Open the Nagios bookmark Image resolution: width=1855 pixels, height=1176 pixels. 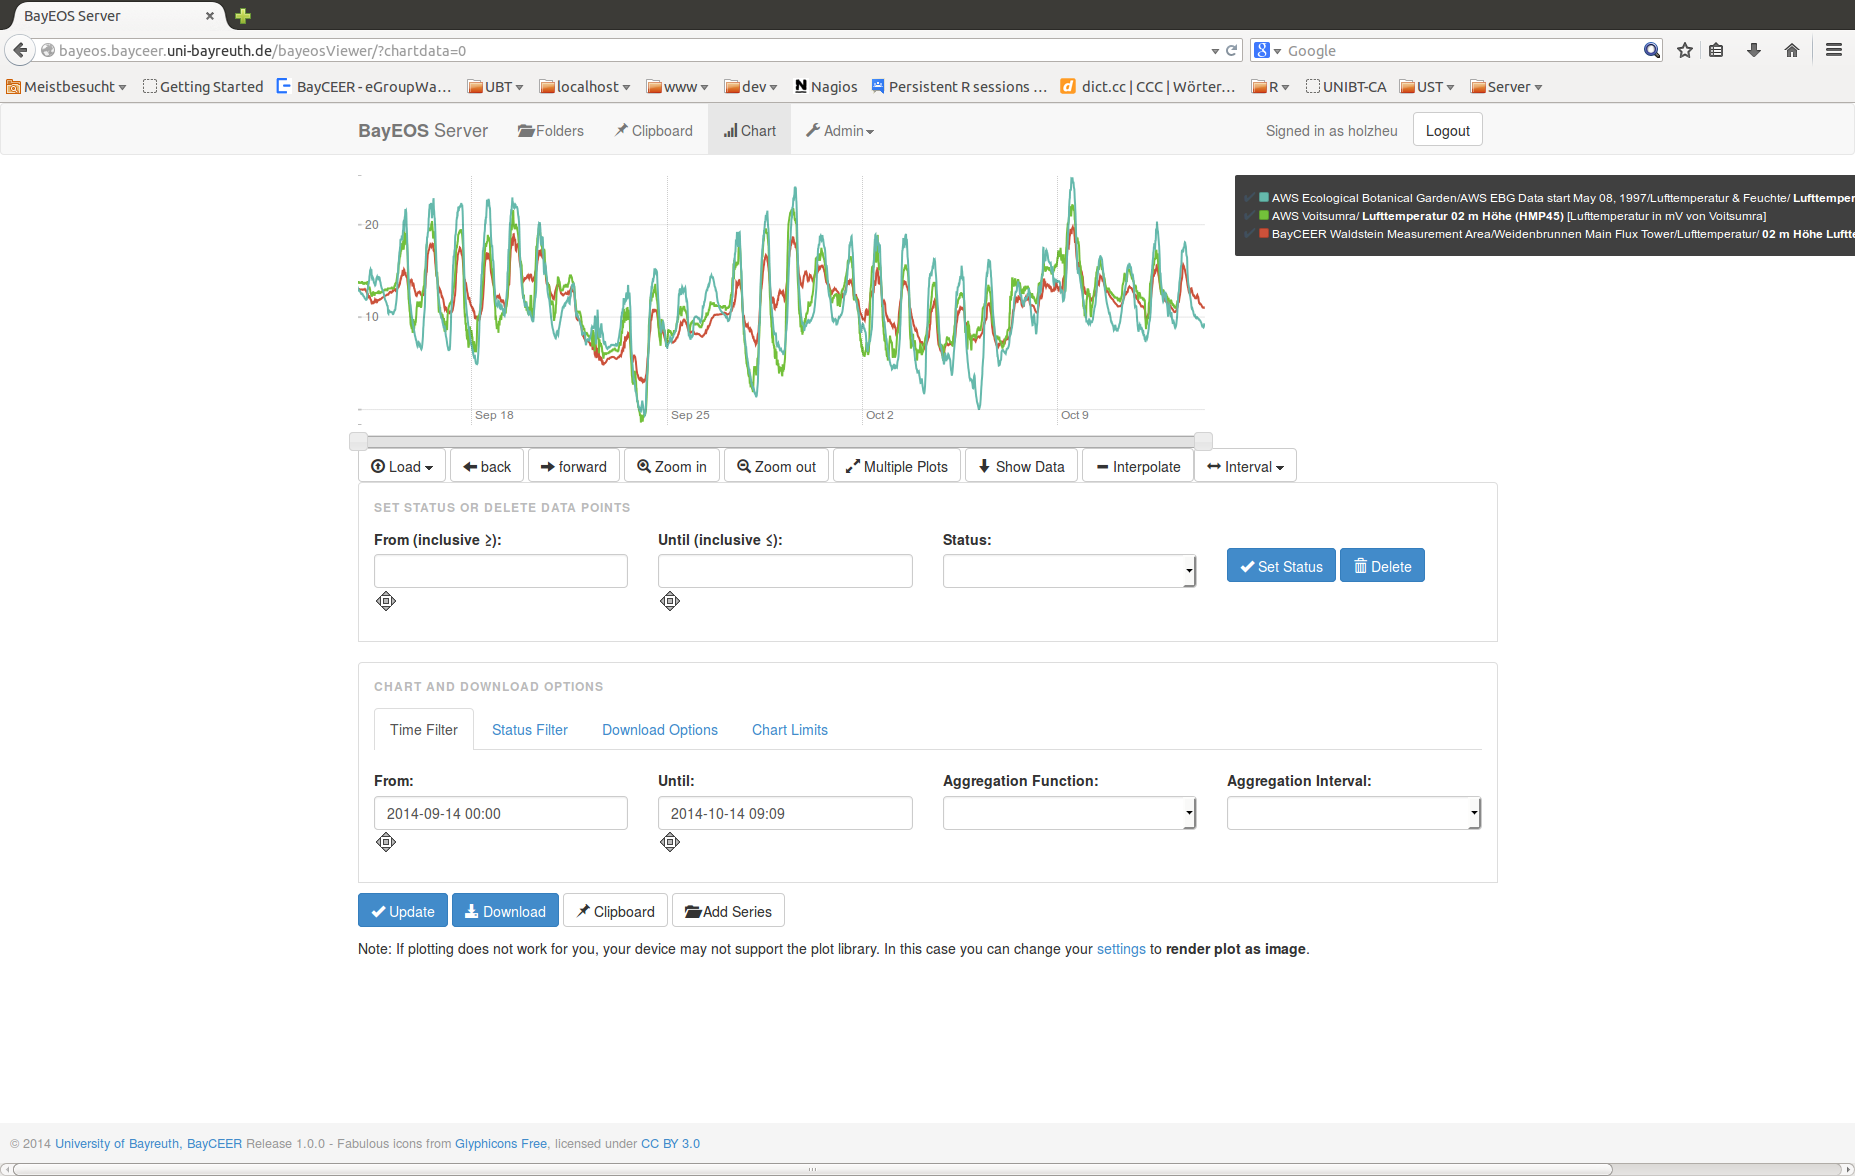[x=826, y=87]
